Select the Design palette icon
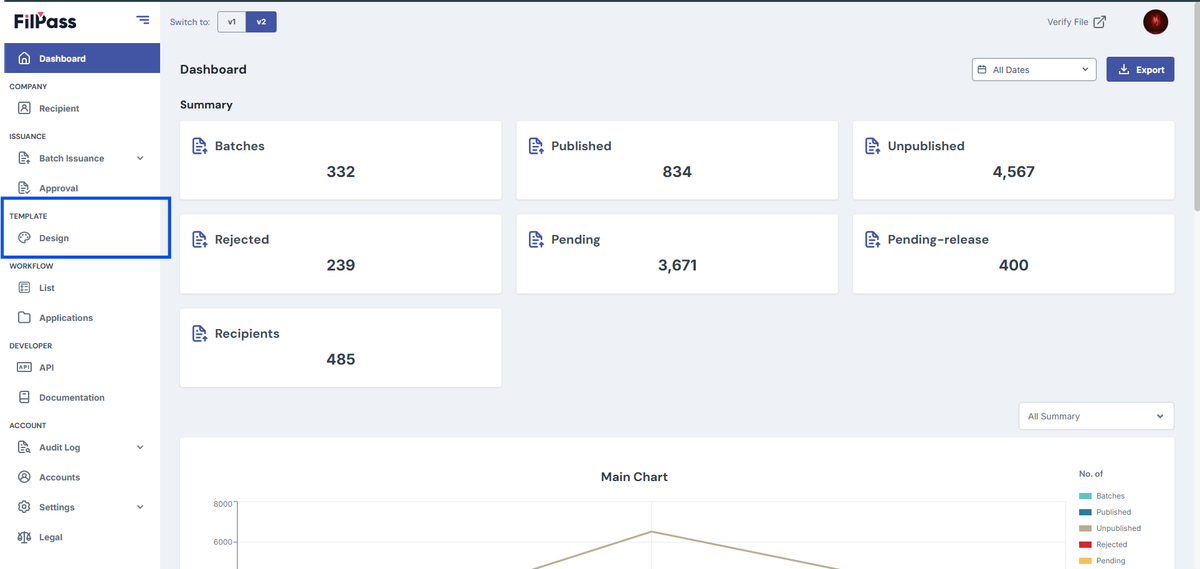 tap(25, 238)
